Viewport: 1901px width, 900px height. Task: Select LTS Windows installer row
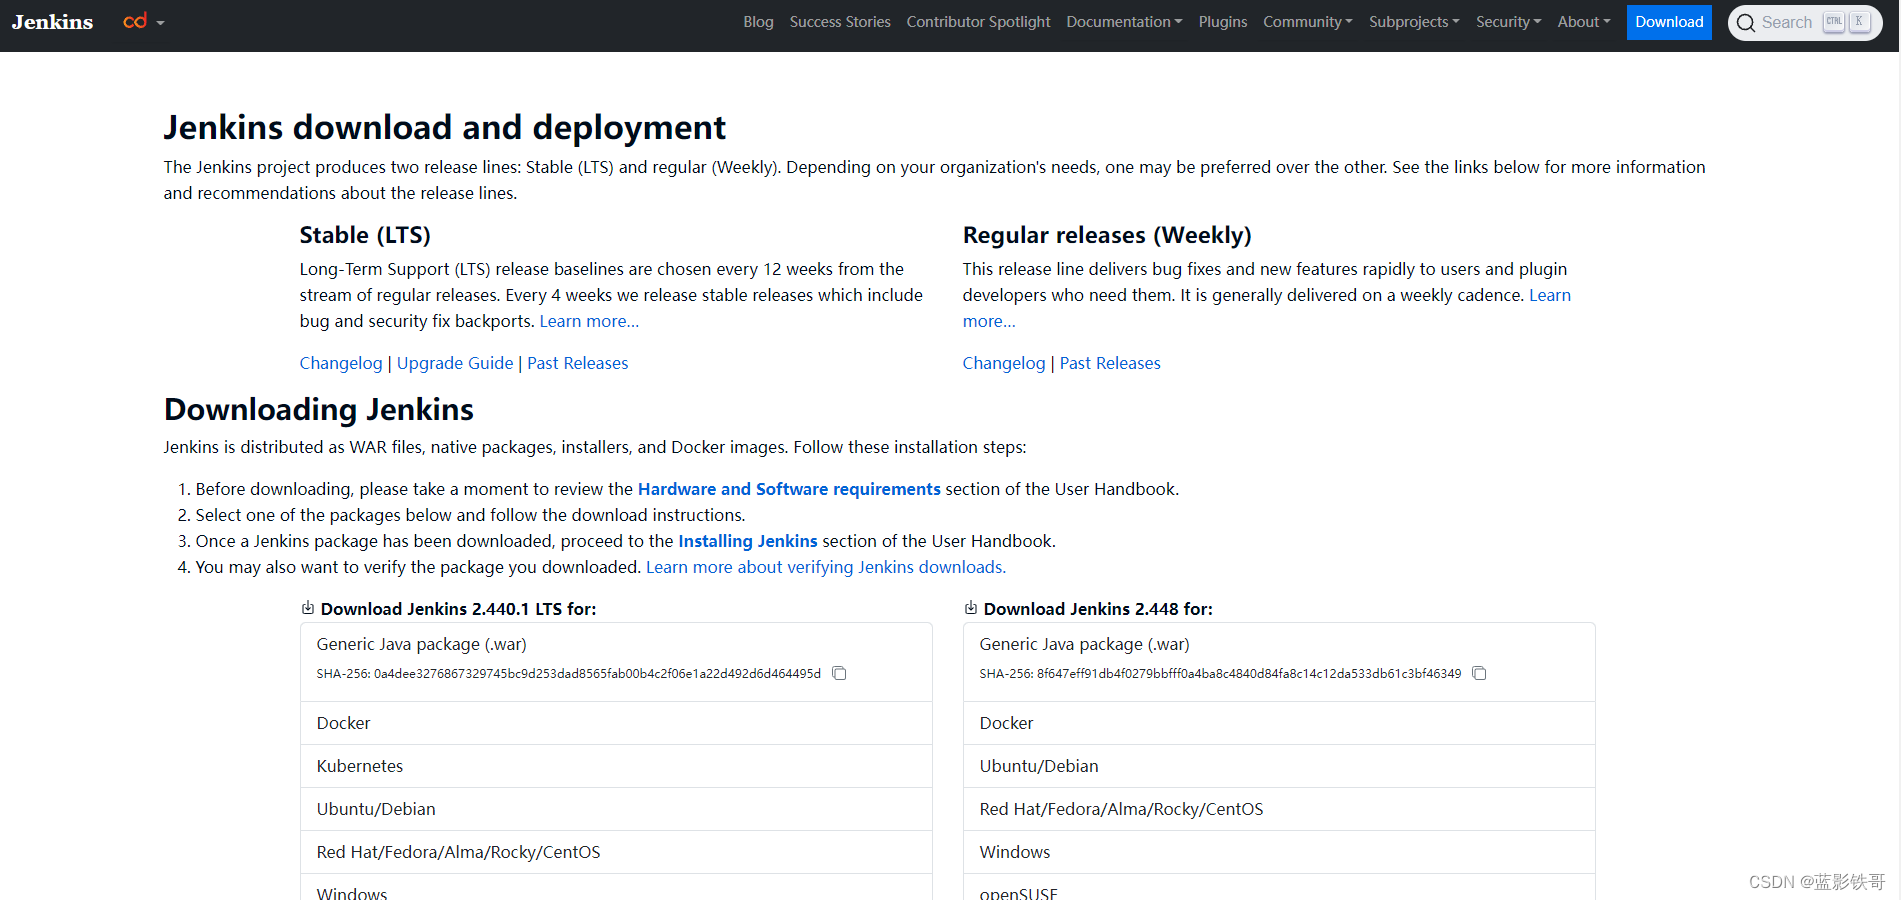tap(616, 888)
